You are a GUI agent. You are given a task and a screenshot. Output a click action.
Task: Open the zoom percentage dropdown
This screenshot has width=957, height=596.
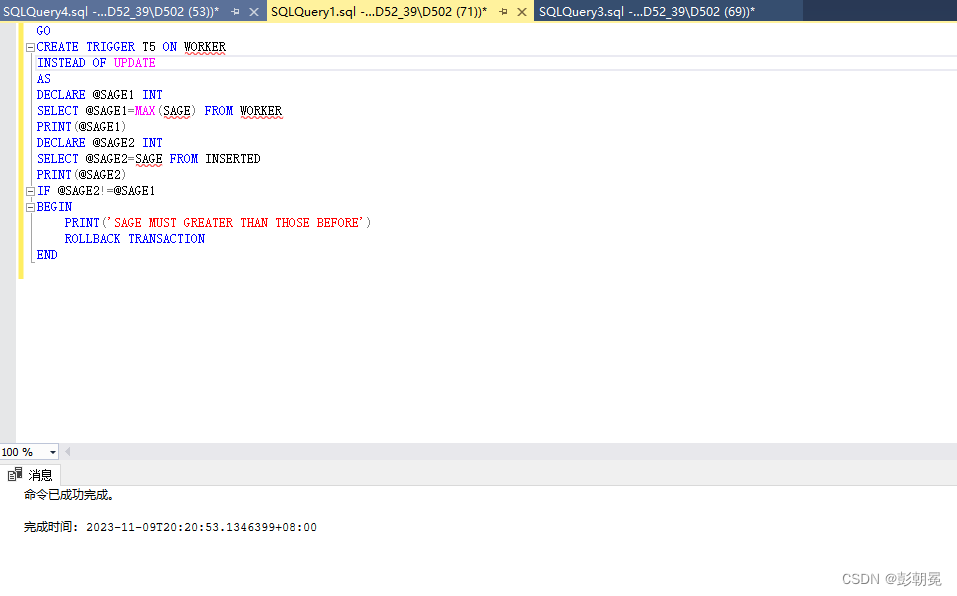(x=52, y=452)
